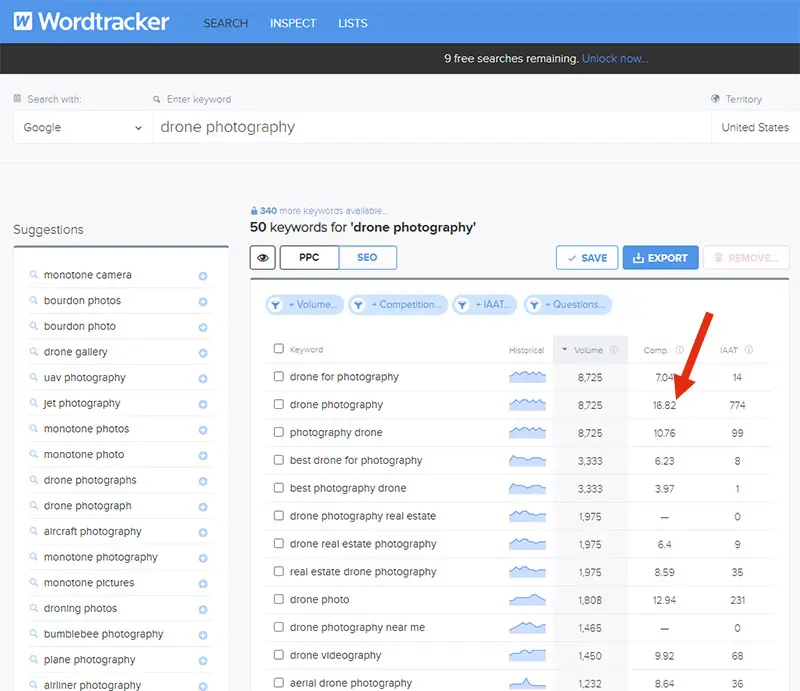Check the select-all Keyword checkbox
Screen dimensions: 800x691
[279, 349]
